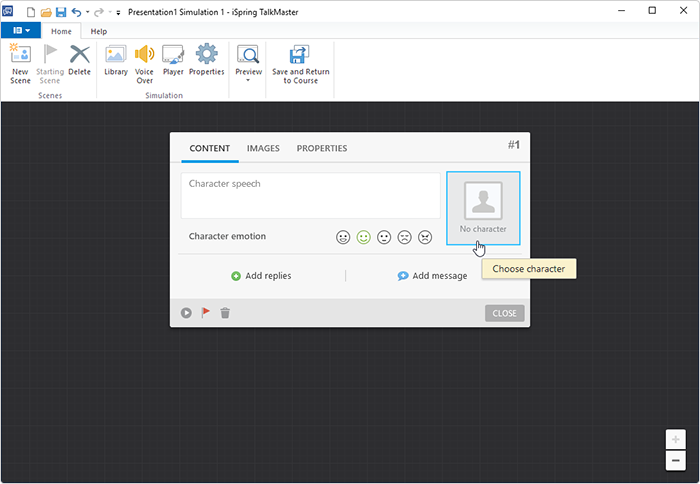Viewport: 700px width, 484px height.
Task: Set starting scene with red flag icon
Action: click(205, 313)
